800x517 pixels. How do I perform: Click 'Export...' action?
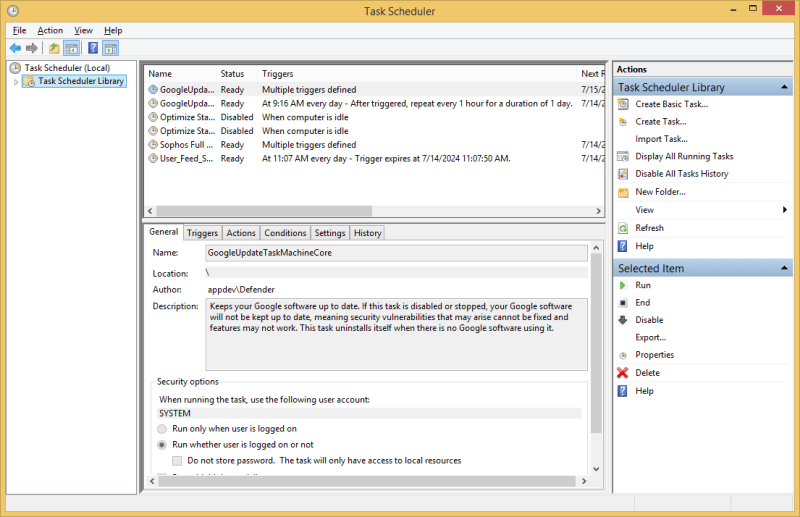click(x=651, y=337)
